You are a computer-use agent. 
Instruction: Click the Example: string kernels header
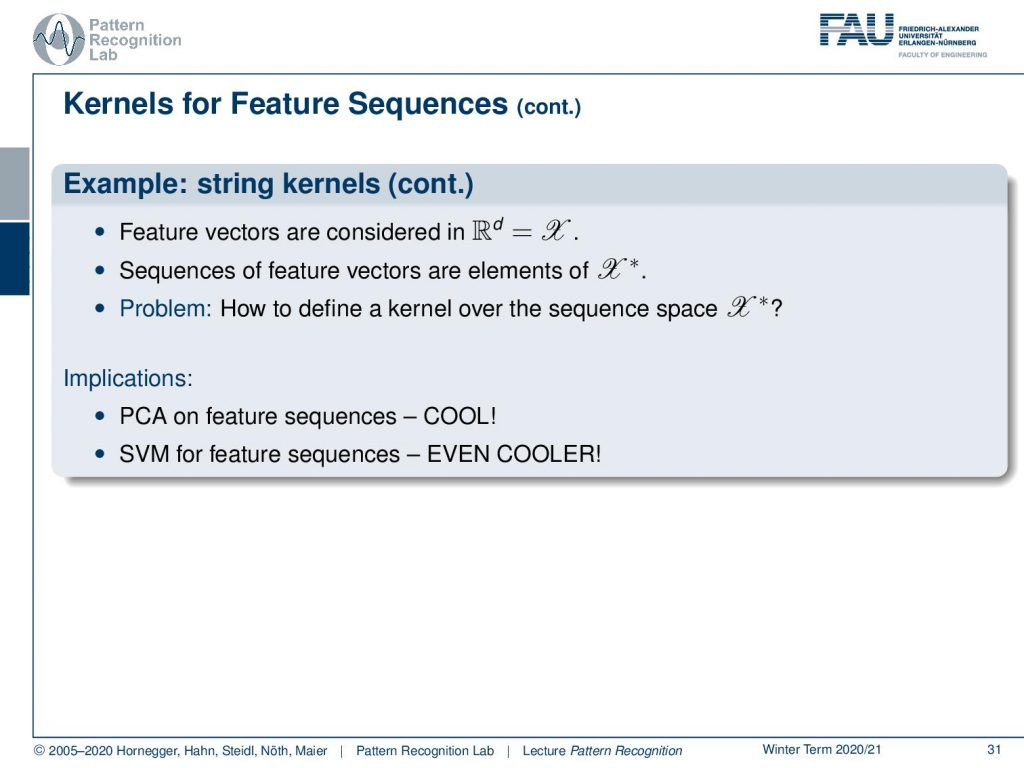click(268, 184)
